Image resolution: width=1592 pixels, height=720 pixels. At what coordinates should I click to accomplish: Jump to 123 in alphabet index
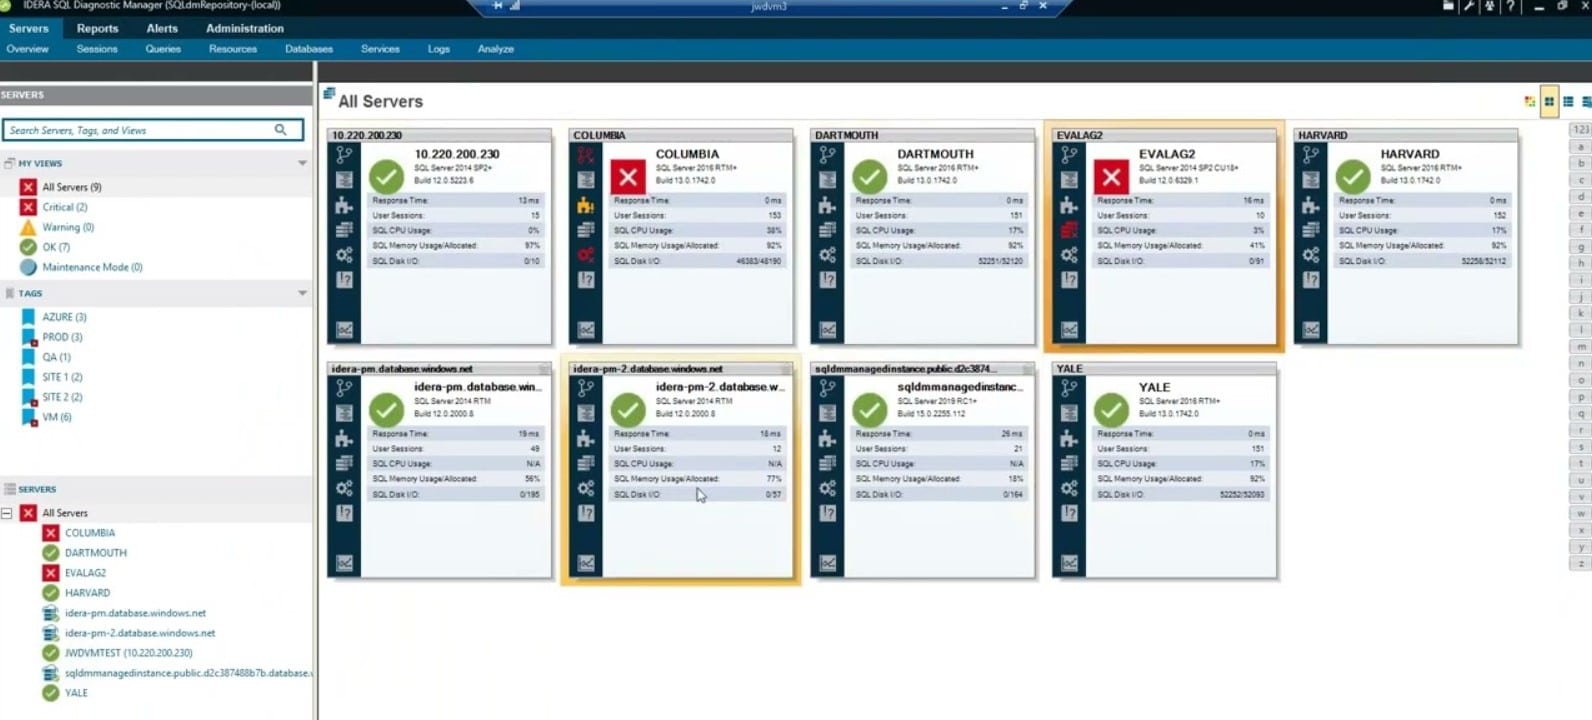(1581, 129)
